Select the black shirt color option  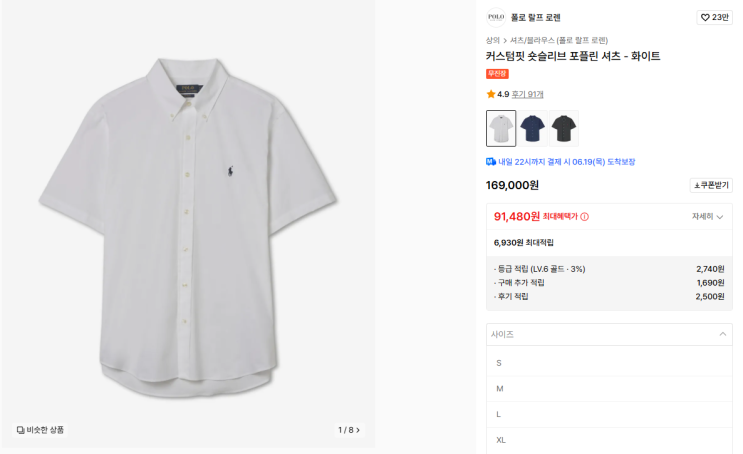pyautogui.click(x=564, y=128)
